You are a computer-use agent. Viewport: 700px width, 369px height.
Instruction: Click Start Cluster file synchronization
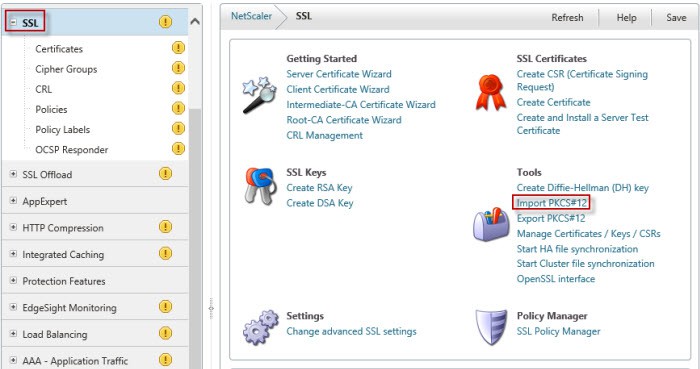point(585,264)
